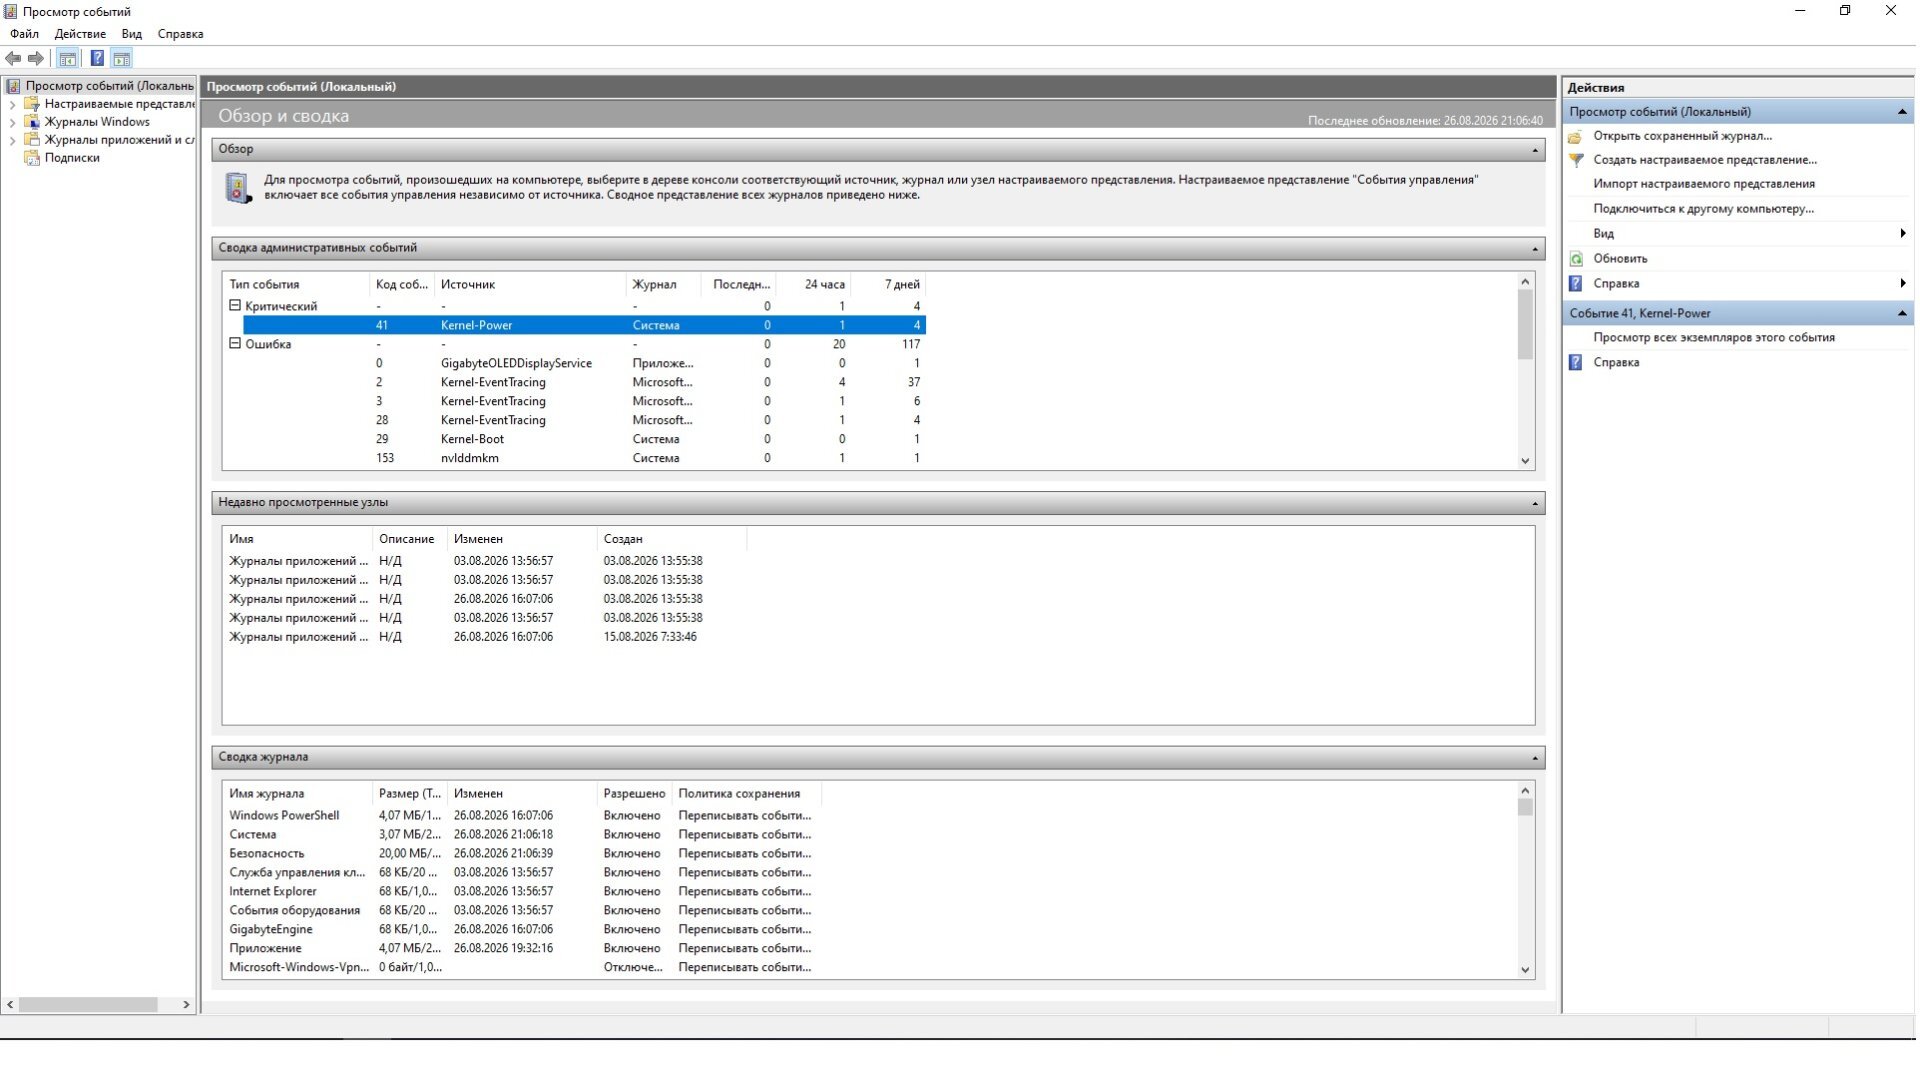
Task: Select the Подписки tree item
Action: (72, 158)
